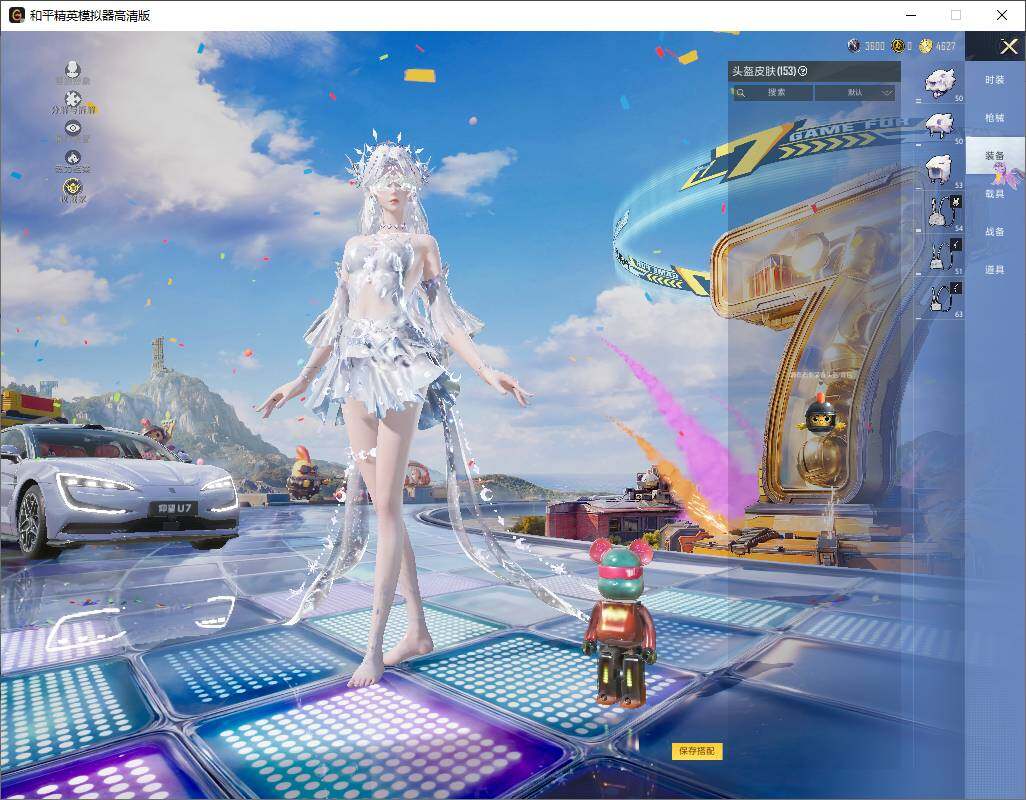Click the silver currency icon beside 3600
This screenshot has height=800, width=1026.
pos(854,46)
